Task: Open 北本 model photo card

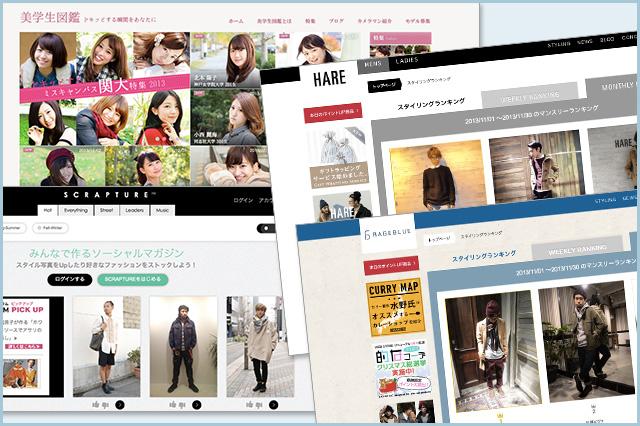Action: point(228,60)
